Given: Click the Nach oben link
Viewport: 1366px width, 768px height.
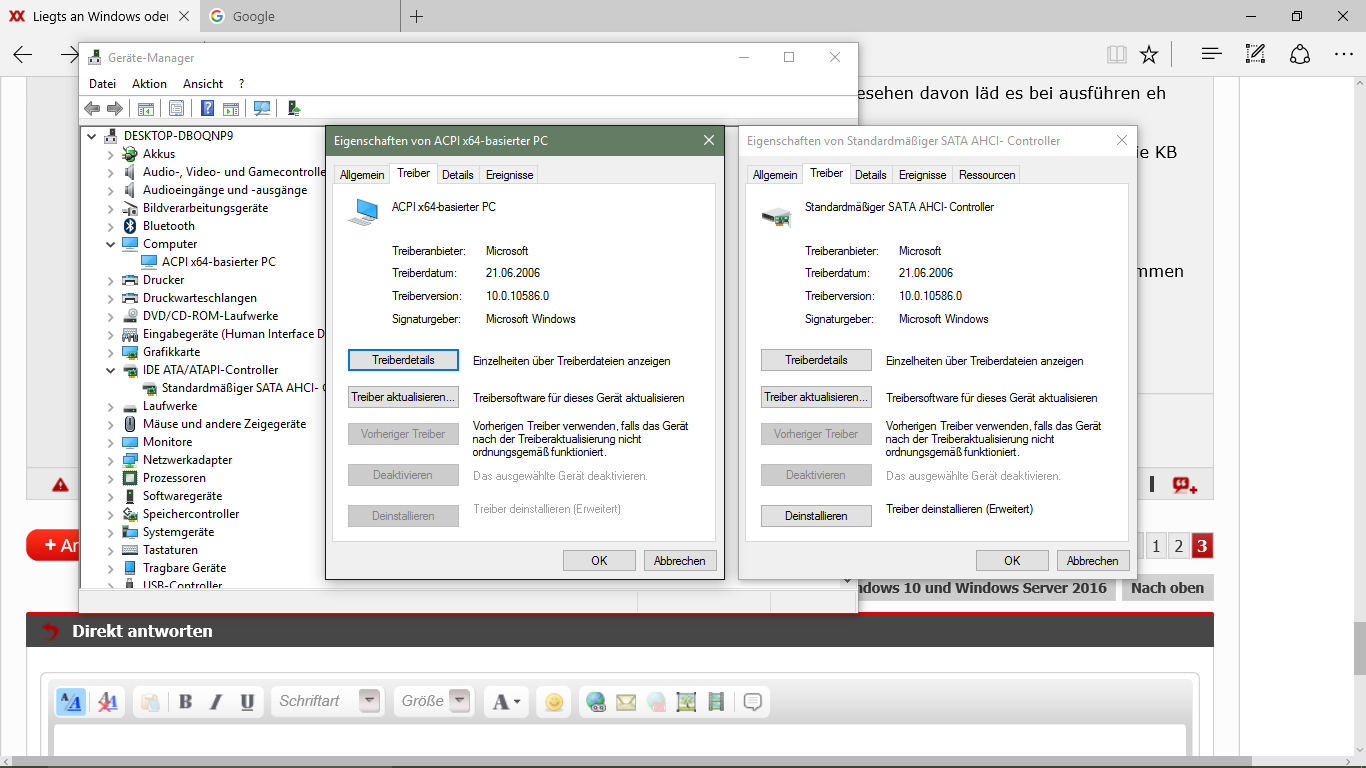Looking at the screenshot, I should 1167,588.
